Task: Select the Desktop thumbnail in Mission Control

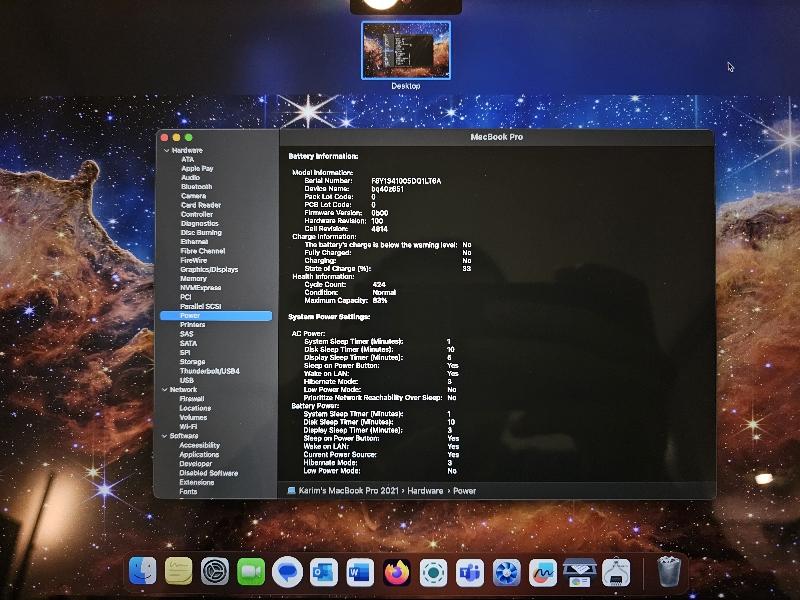Action: pyautogui.click(x=406, y=50)
